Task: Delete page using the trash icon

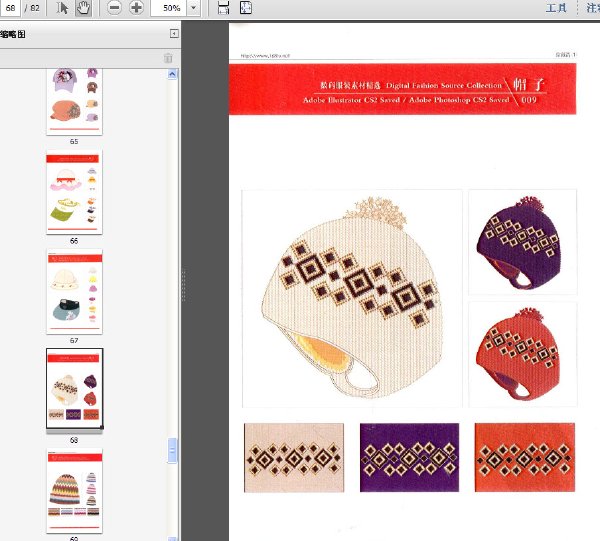Action: point(168,58)
